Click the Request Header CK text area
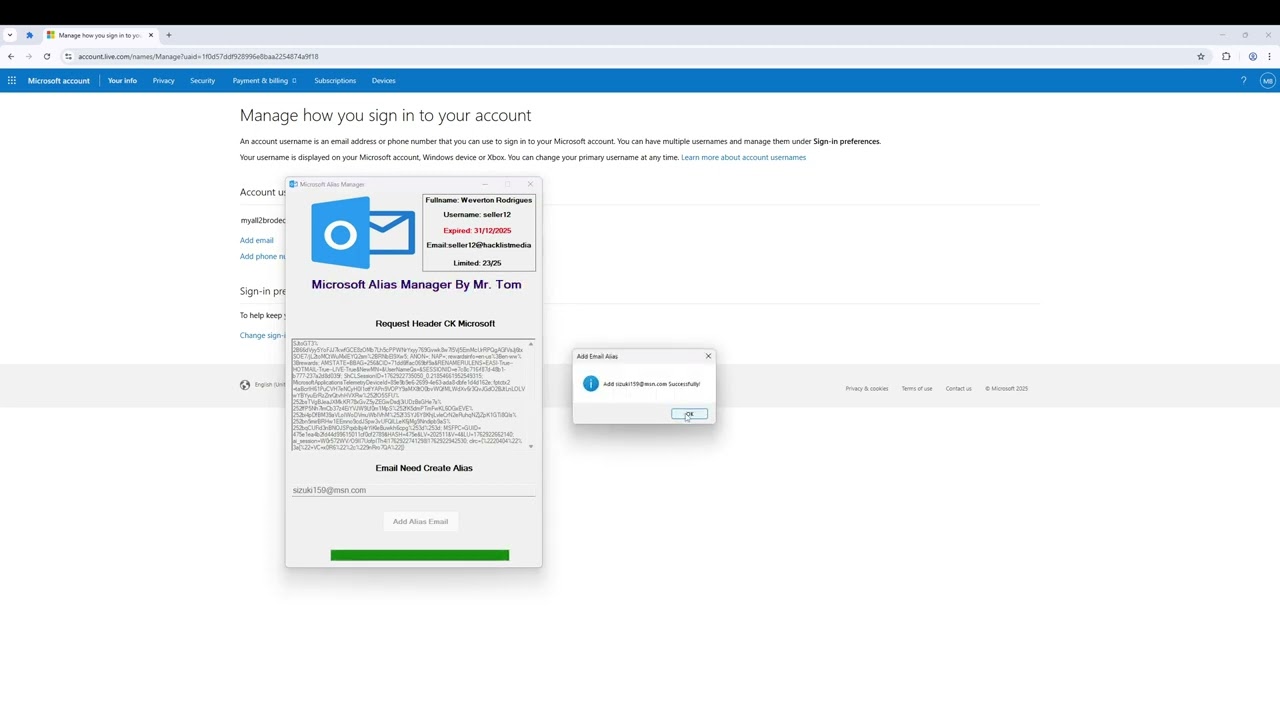The image size is (1280, 720). click(x=409, y=395)
